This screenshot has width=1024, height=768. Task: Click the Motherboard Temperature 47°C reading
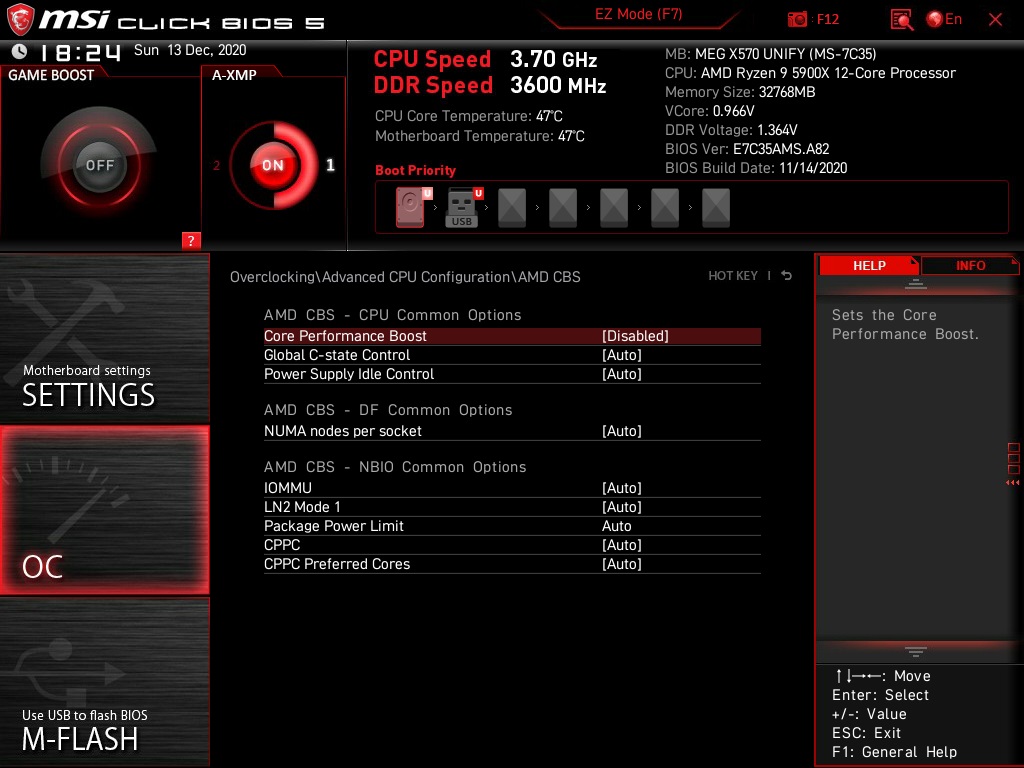[x=479, y=136]
